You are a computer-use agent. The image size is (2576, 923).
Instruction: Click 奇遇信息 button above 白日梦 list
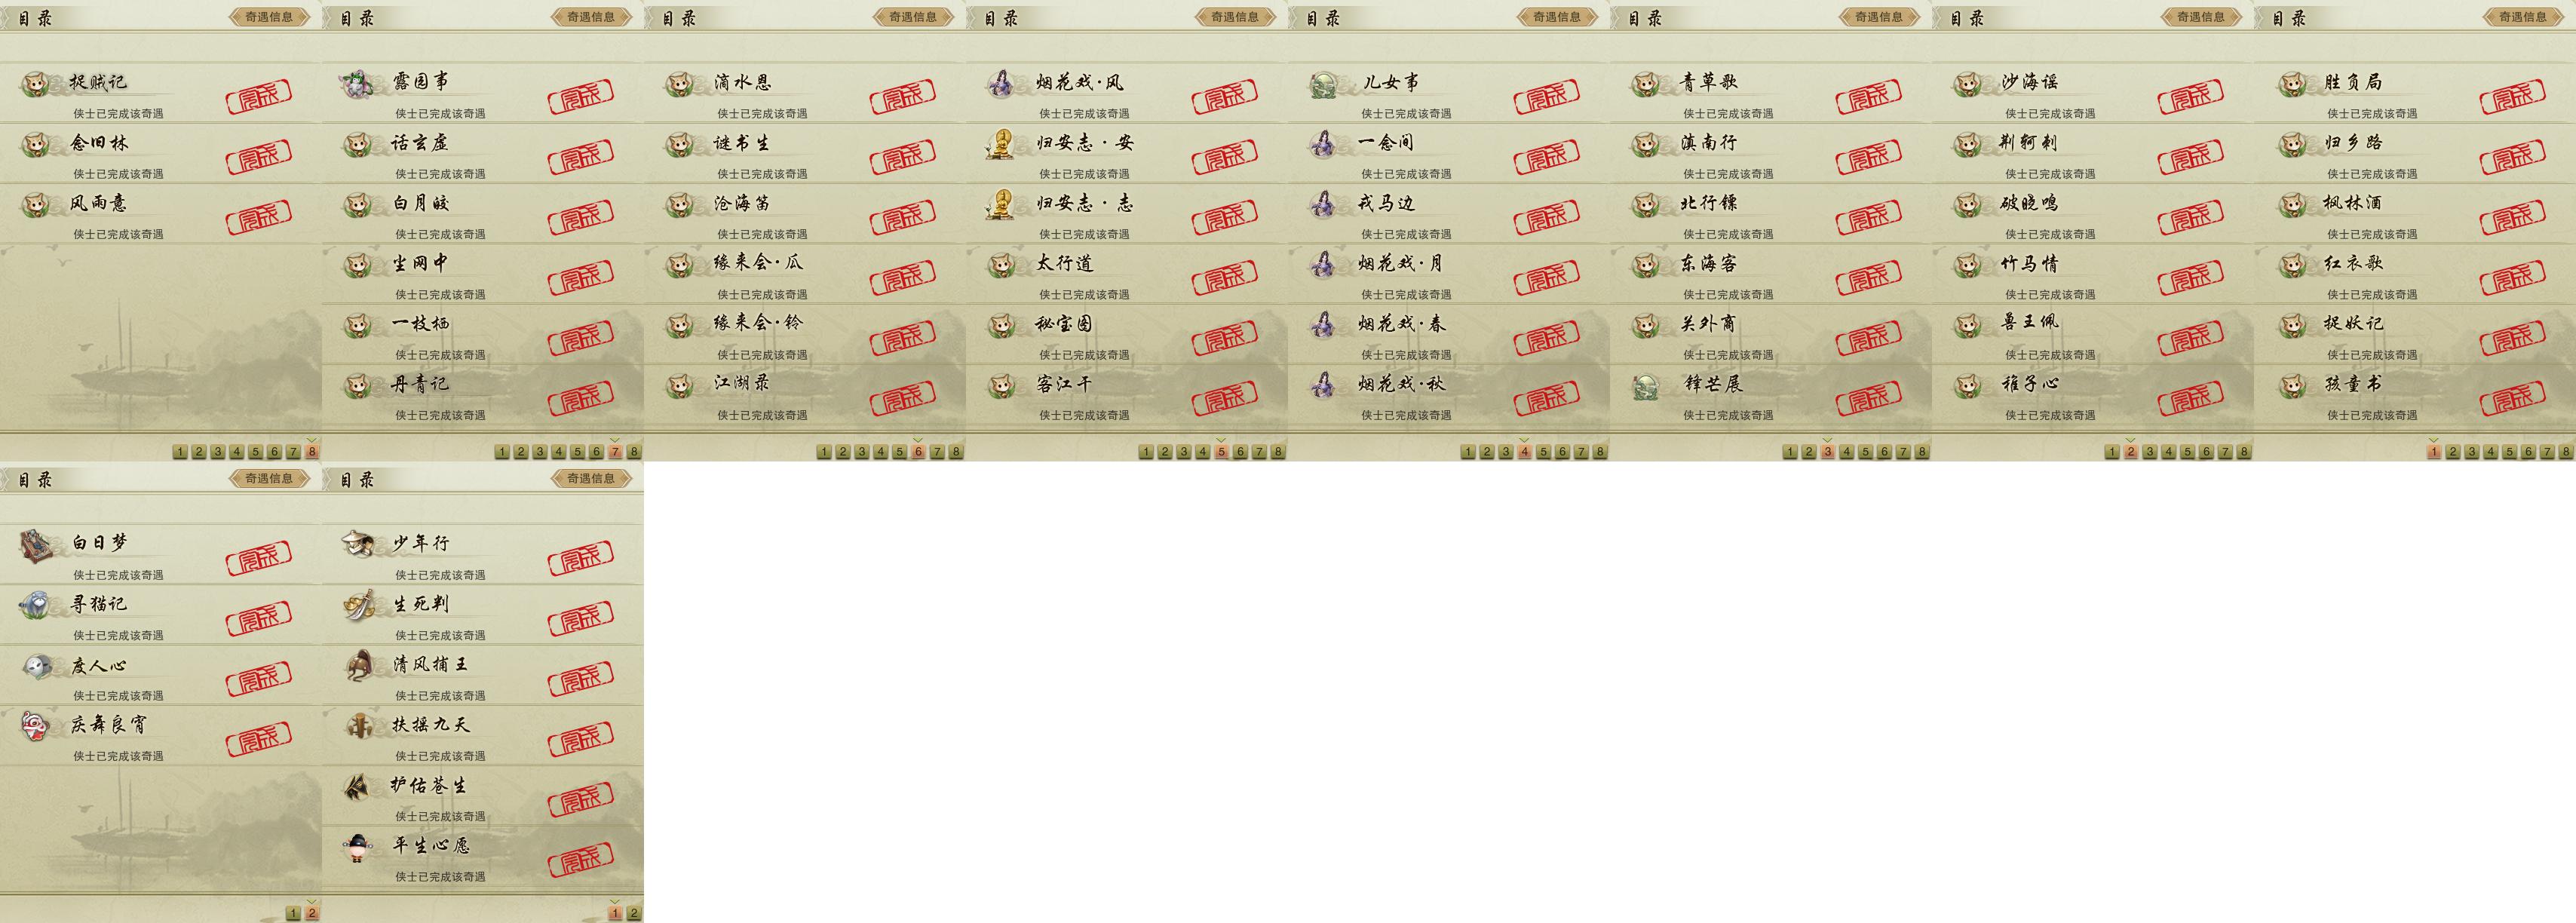[x=270, y=479]
